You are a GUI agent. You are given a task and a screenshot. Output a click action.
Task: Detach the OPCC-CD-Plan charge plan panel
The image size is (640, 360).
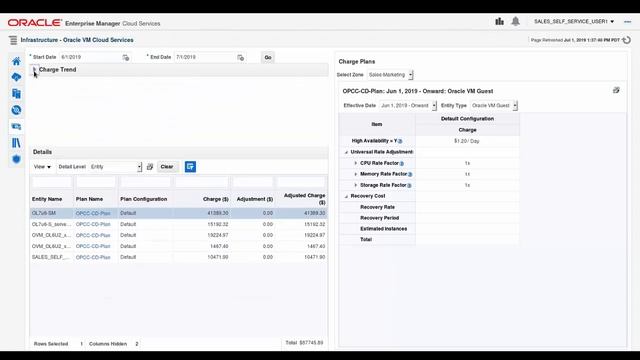[x=616, y=90]
